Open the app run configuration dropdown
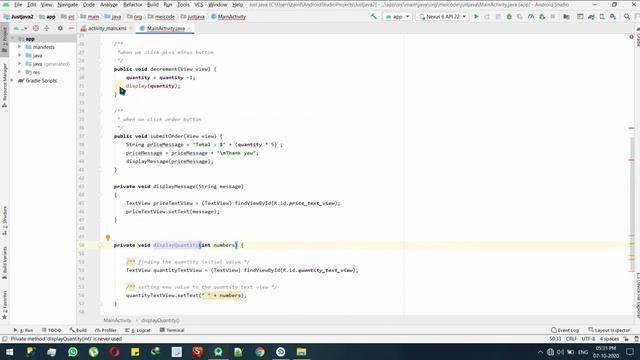 click(x=397, y=17)
